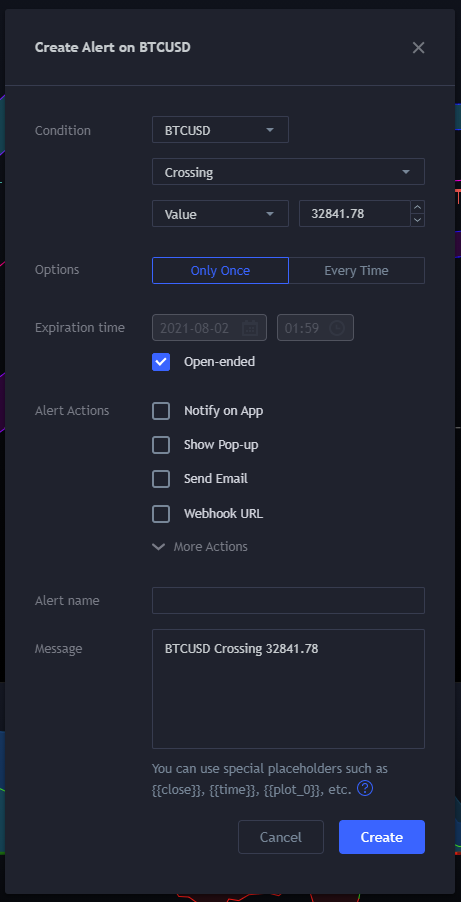Click the placeholders help question mark icon

(365, 788)
